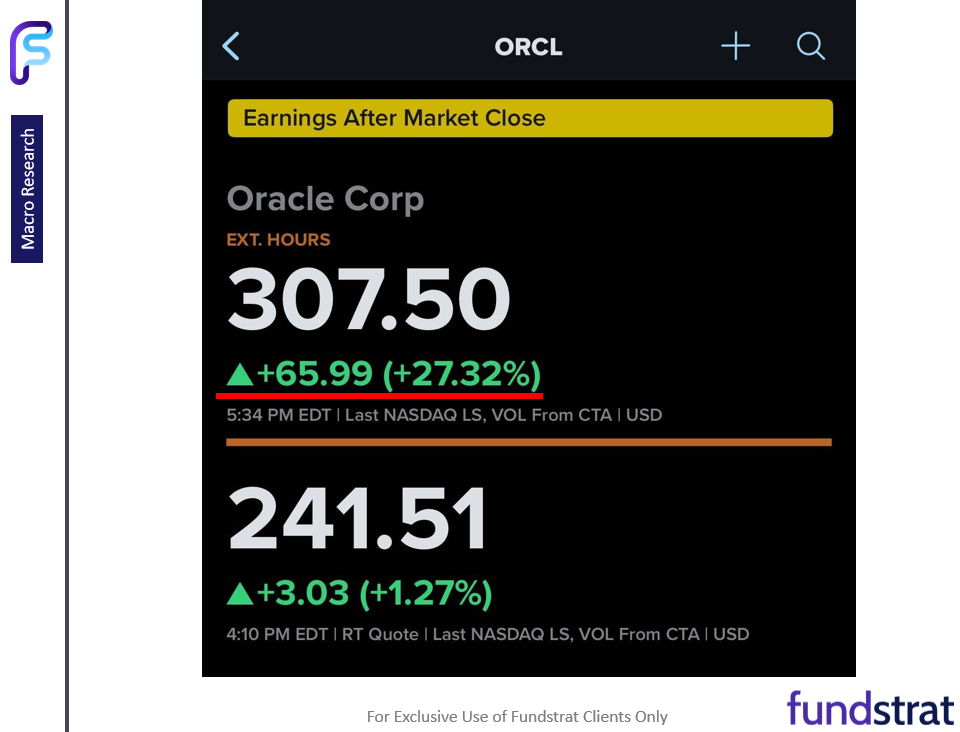The image size is (960, 732).
Task: Open the EXT. HOURS label
Action: [x=278, y=240]
